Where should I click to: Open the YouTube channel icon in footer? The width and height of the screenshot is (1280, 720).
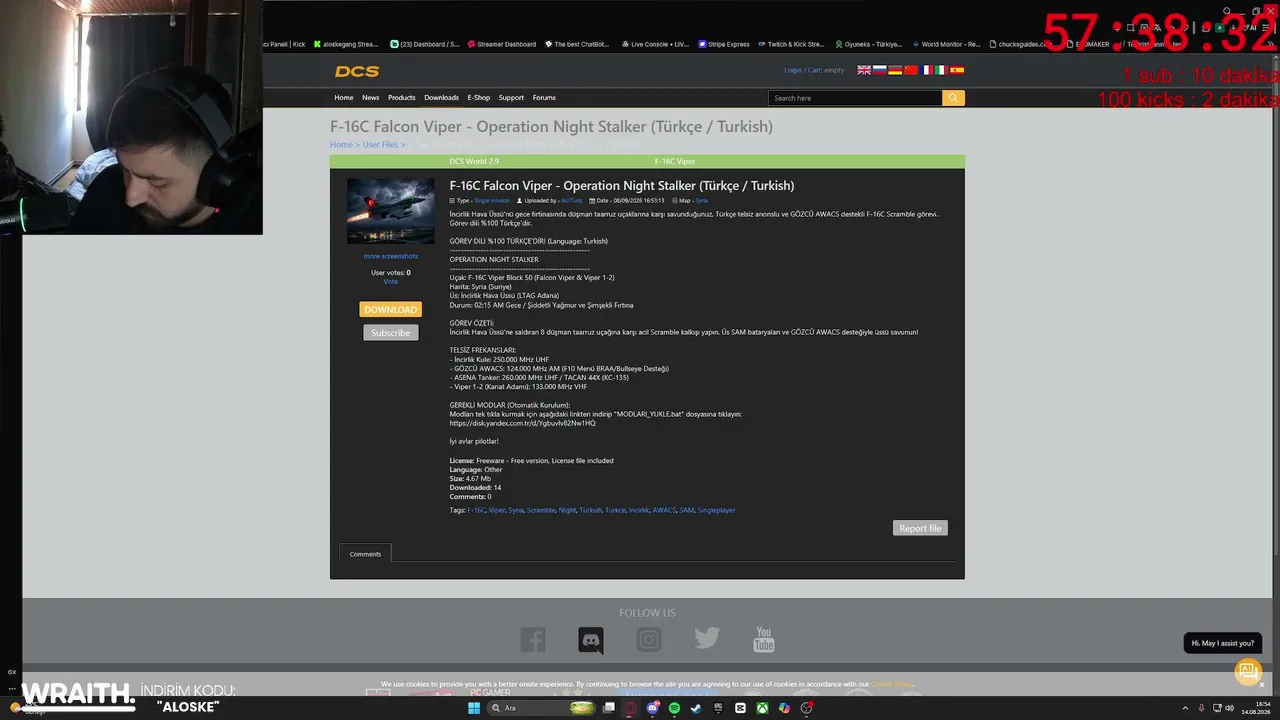pyautogui.click(x=764, y=639)
